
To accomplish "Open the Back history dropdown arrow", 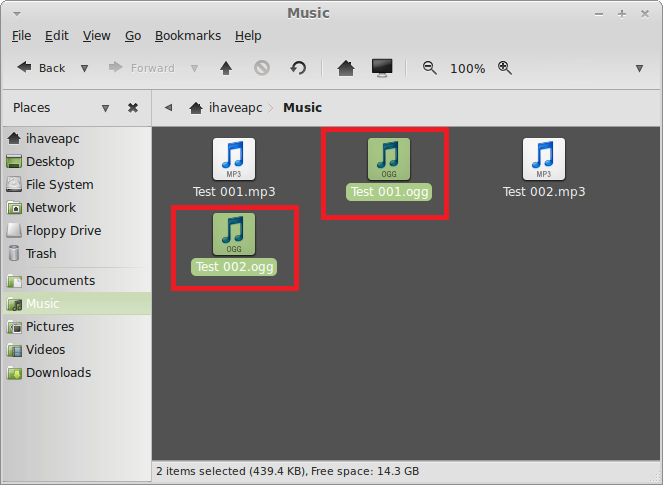I will coord(85,68).
